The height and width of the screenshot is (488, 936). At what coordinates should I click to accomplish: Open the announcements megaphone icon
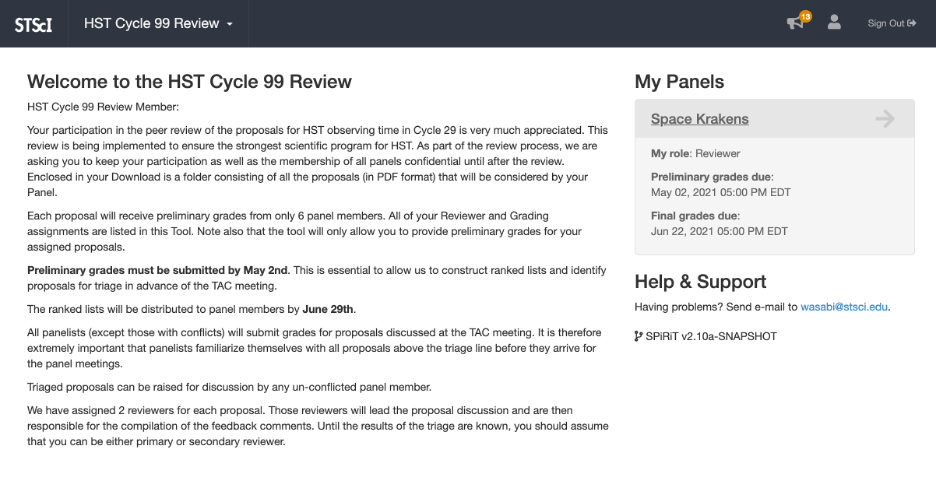tap(794, 24)
